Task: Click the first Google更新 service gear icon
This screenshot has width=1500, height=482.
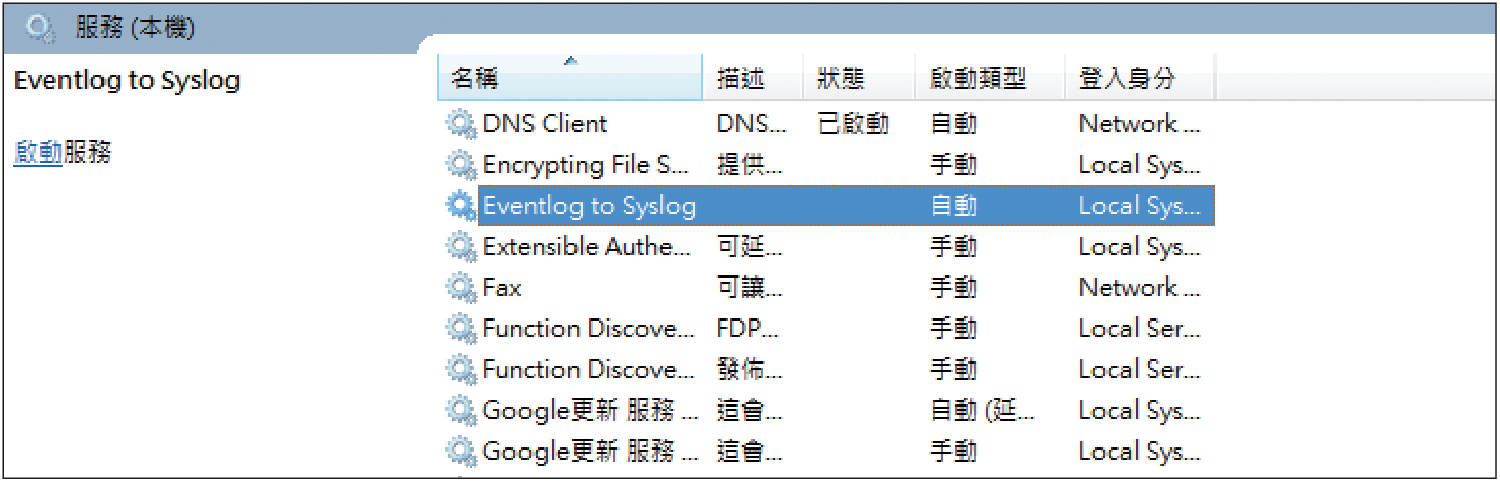Action: pos(460,411)
